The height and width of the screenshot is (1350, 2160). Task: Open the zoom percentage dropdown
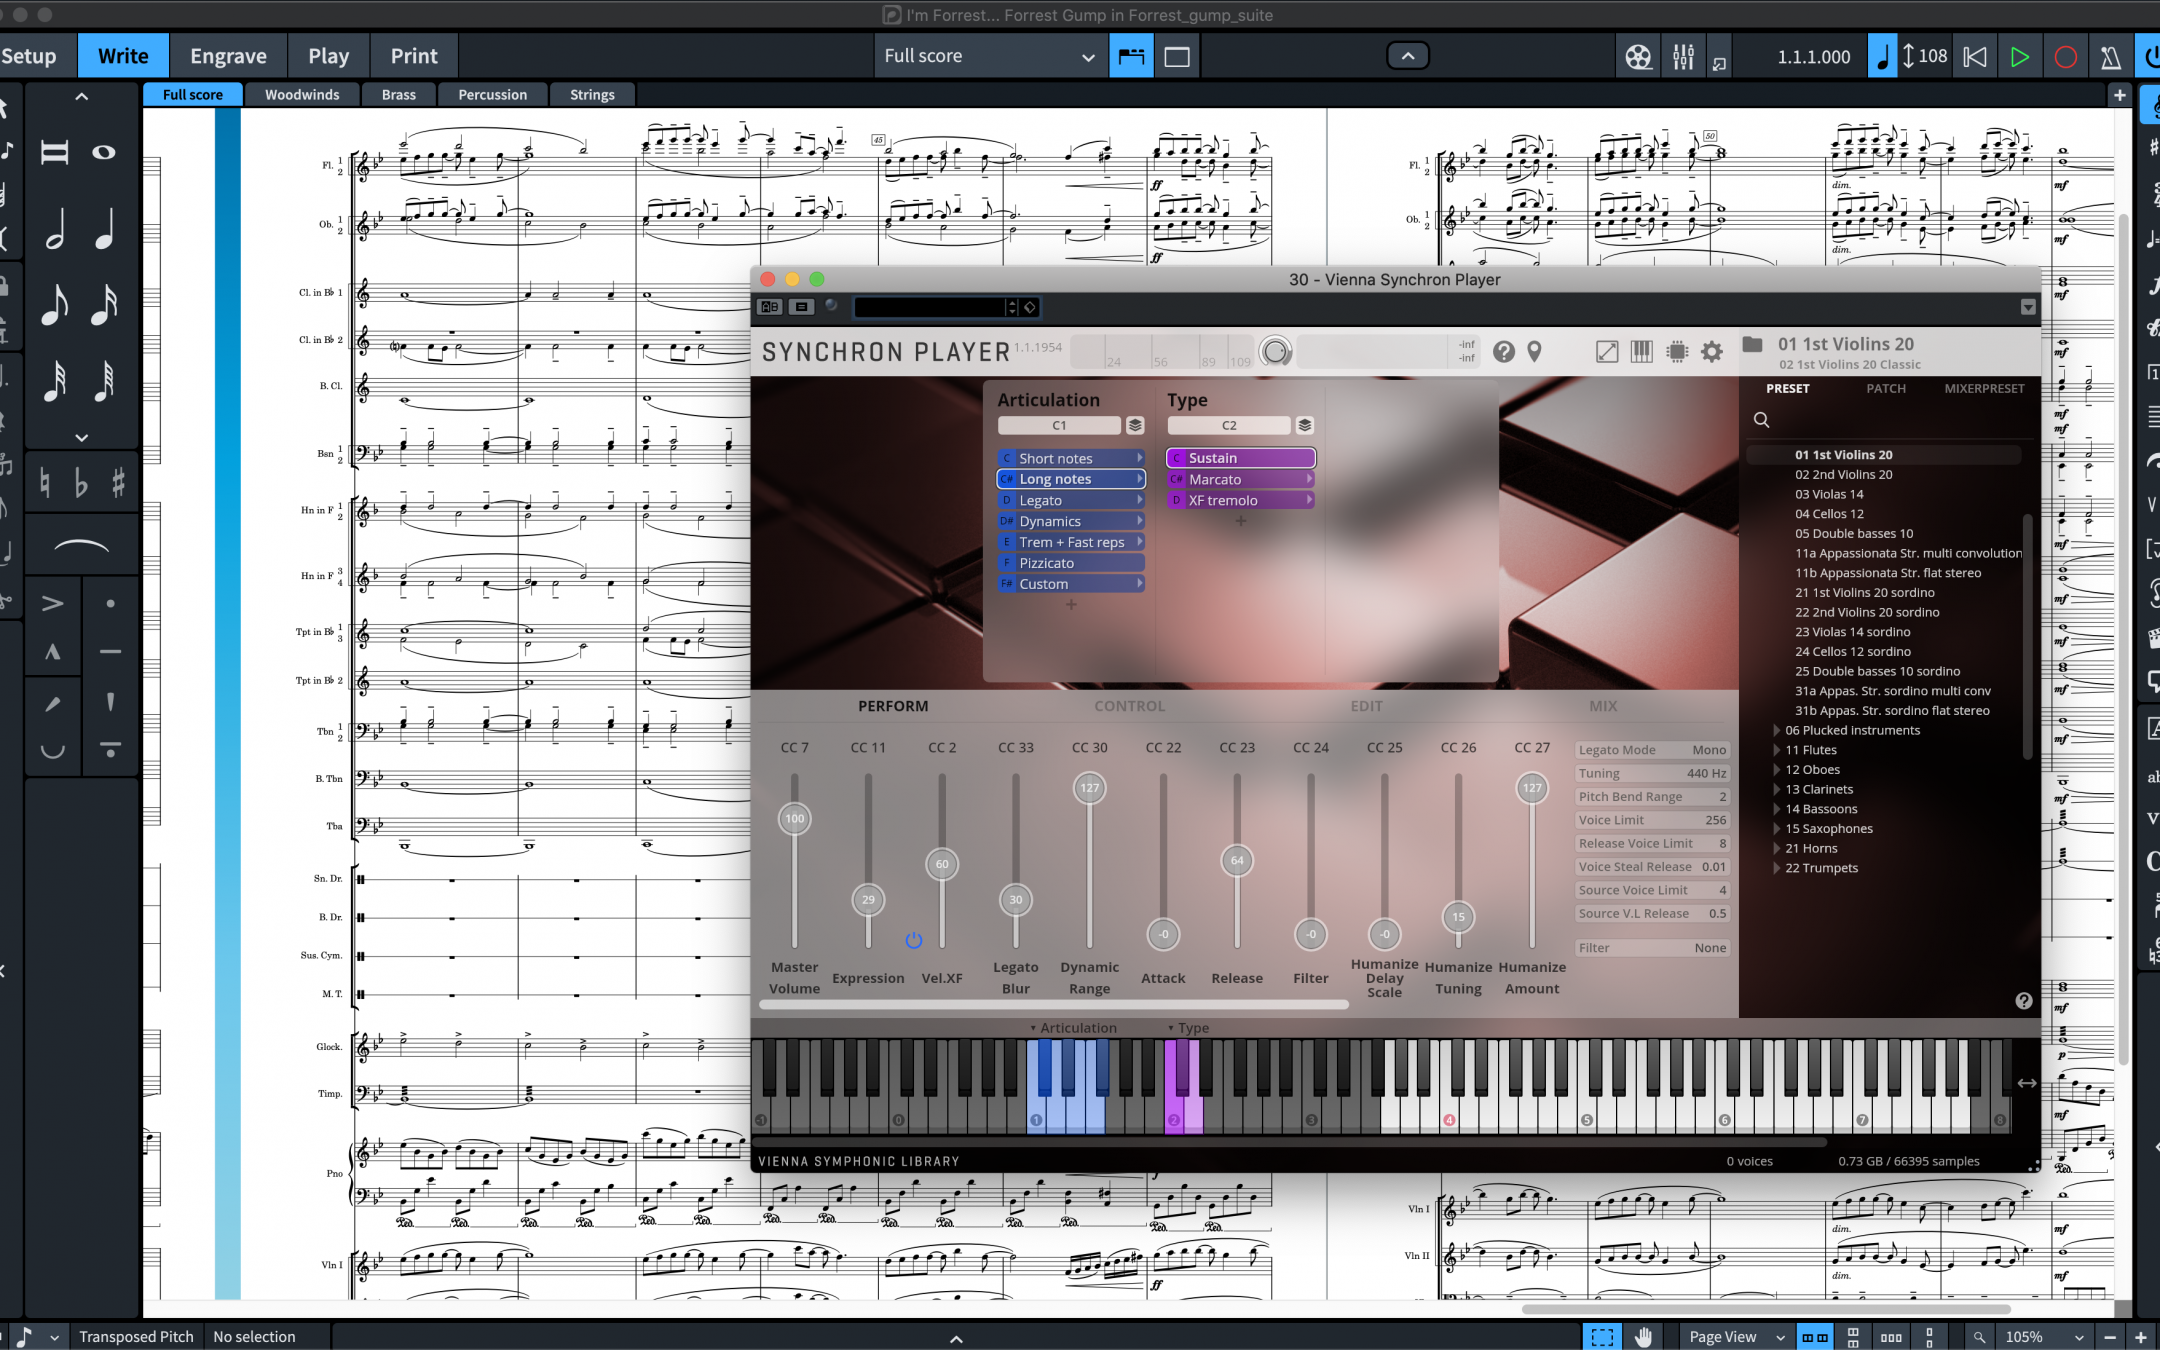[x=2044, y=1337]
